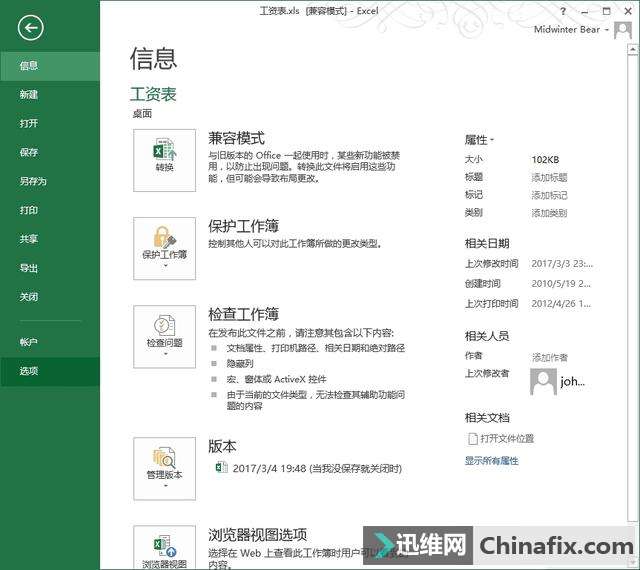Open 帐户 settings in the sidebar
Image resolution: width=640 pixels, height=570 pixels.
coord(49,342)
